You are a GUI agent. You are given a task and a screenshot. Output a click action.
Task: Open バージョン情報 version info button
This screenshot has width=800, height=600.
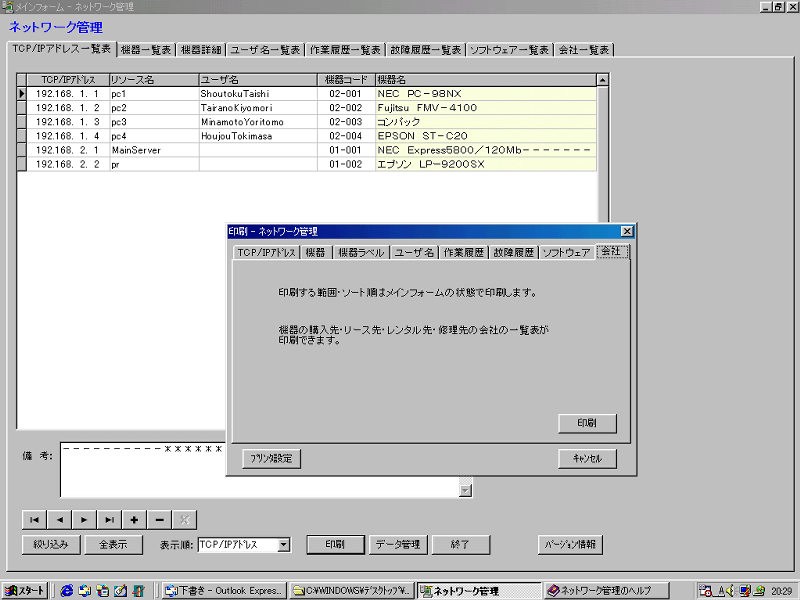(x=570, y=544)
